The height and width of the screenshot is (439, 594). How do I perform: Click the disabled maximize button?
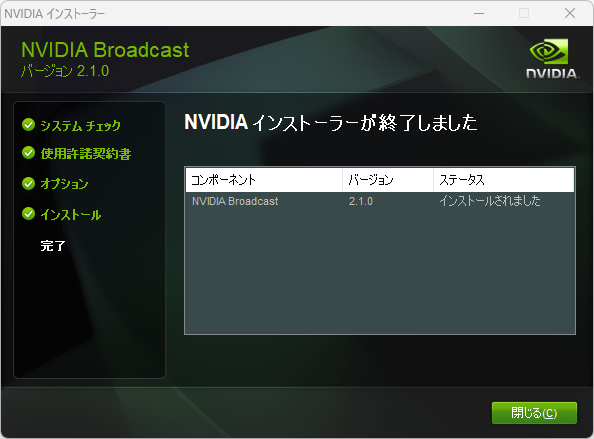coord(524,13)
